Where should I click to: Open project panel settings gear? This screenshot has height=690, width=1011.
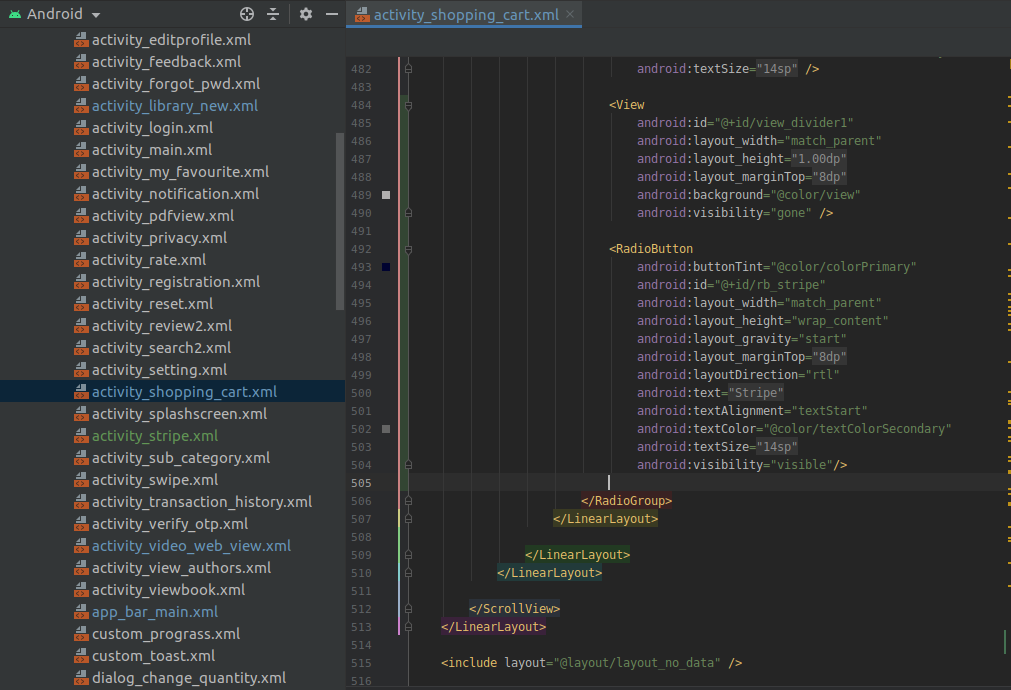click(x=306, y=14)
